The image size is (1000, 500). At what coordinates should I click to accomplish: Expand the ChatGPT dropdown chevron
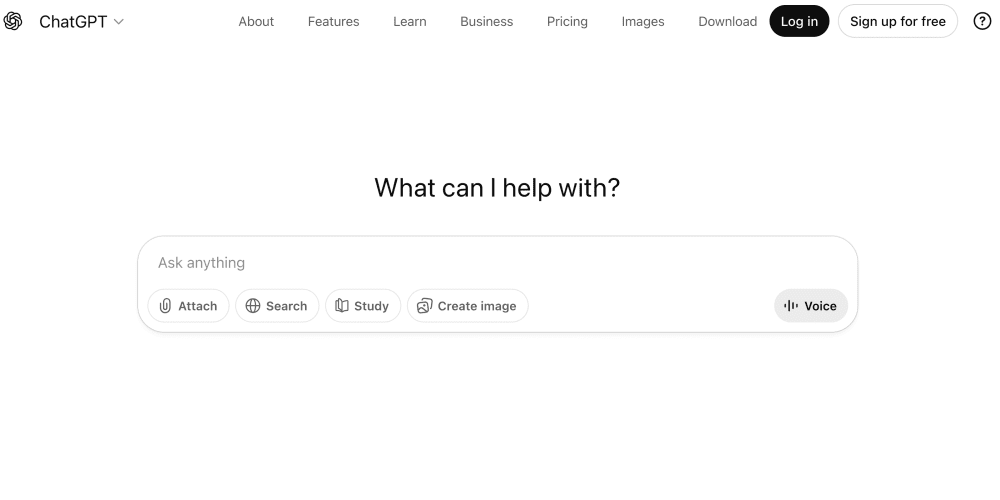pos(119,22)
